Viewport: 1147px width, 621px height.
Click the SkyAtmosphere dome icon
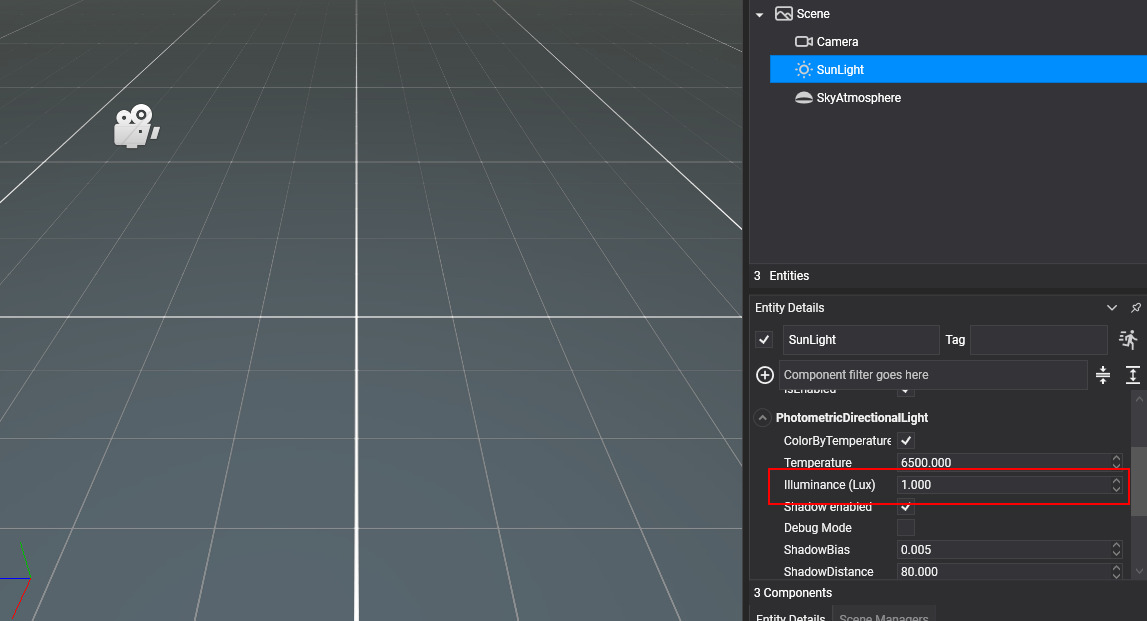(x=803, y=98)
